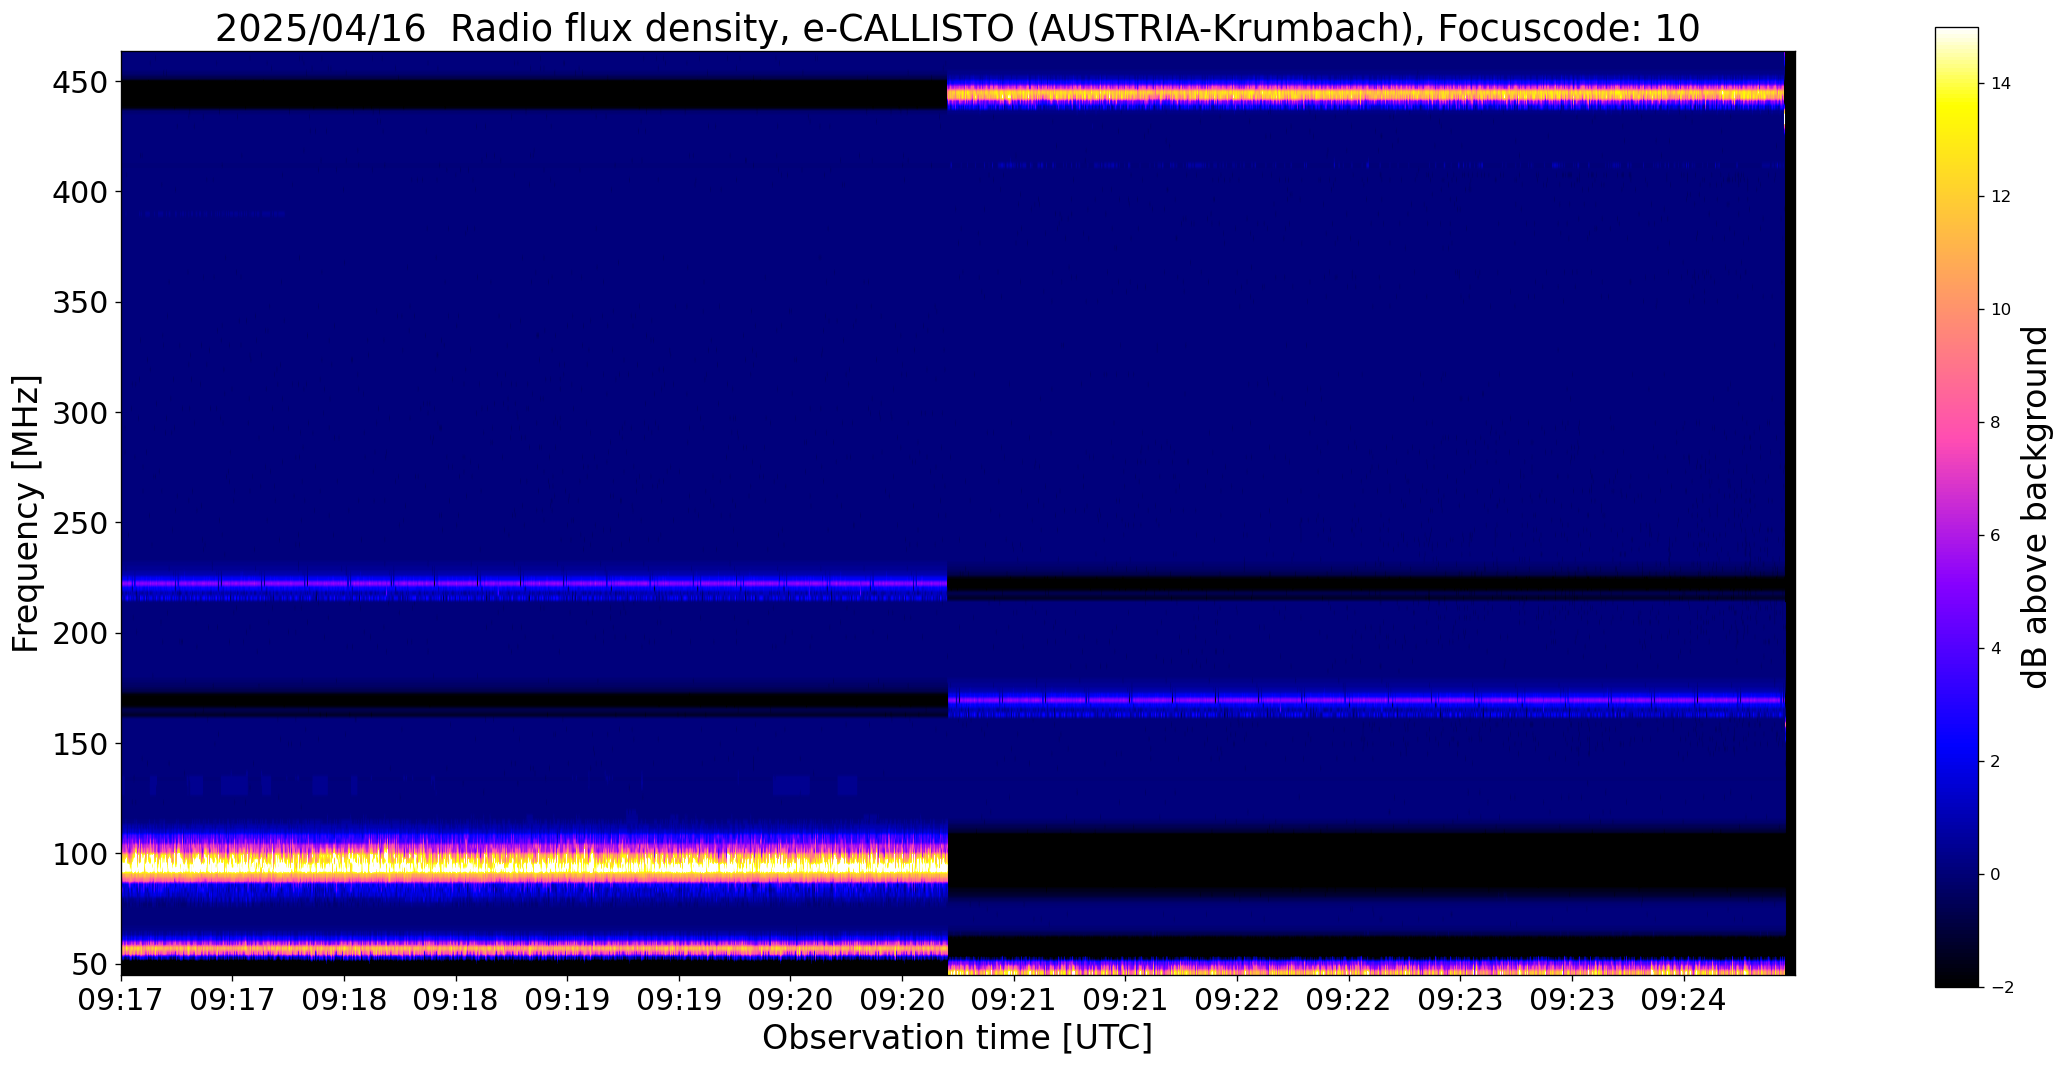Select the 250 tick on frequency axis
The width and height of the screenshot is (2066, 1067).
(79, 523)
